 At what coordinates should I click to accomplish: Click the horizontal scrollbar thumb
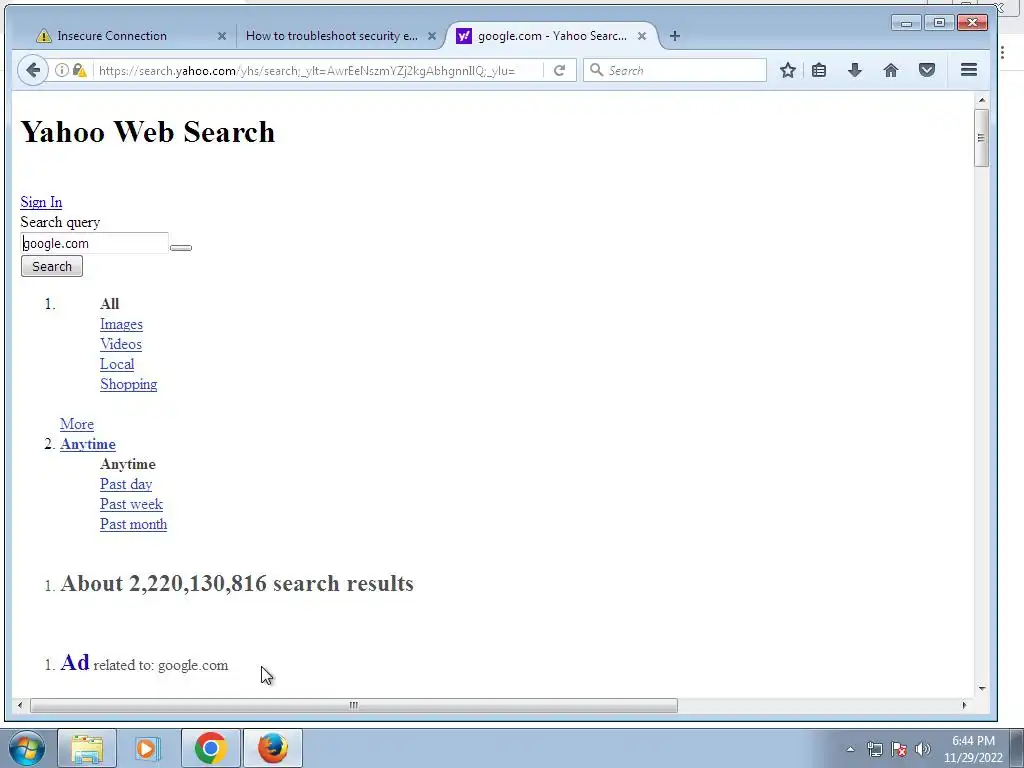point(353,705)
